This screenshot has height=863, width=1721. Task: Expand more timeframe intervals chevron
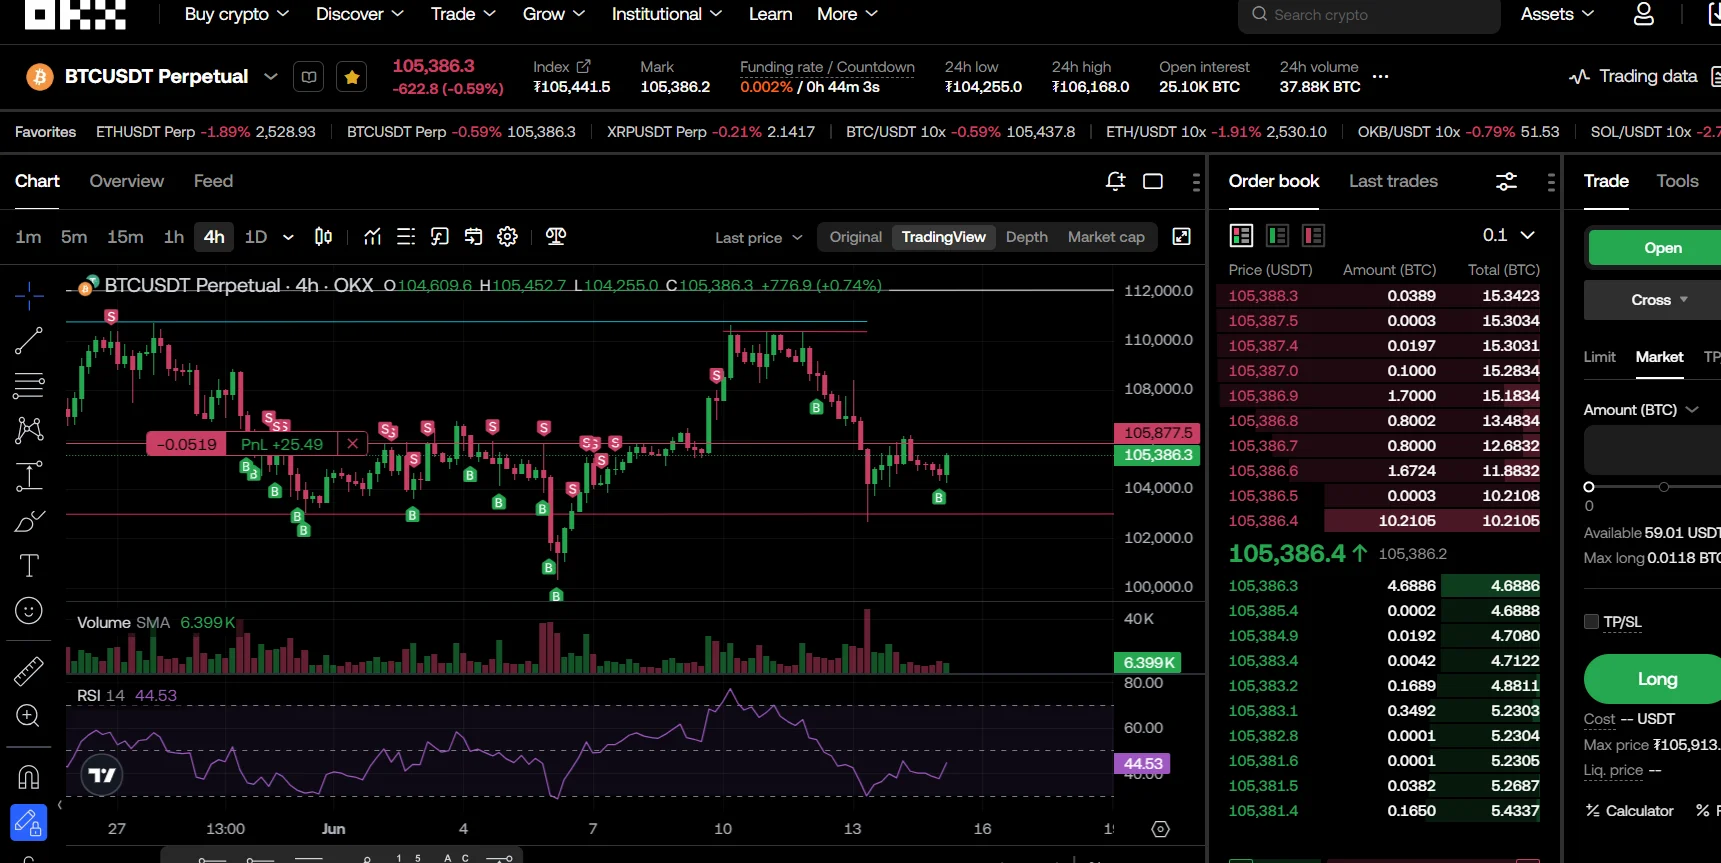click(x=288, y=237)
